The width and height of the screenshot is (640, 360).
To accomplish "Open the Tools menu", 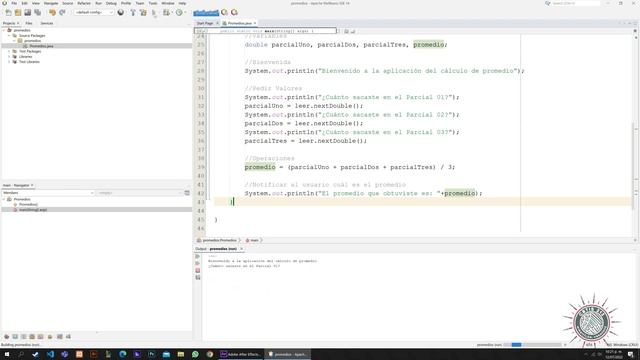I will [153, 3].
